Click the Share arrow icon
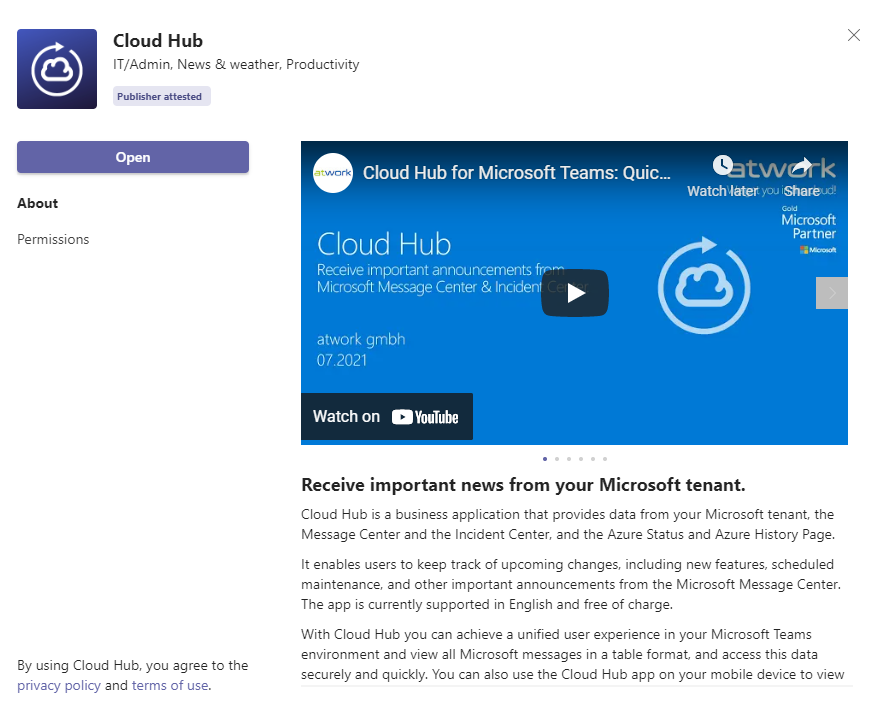The height and width of the screenshot is (706, 871). click(x=802, y=165)
